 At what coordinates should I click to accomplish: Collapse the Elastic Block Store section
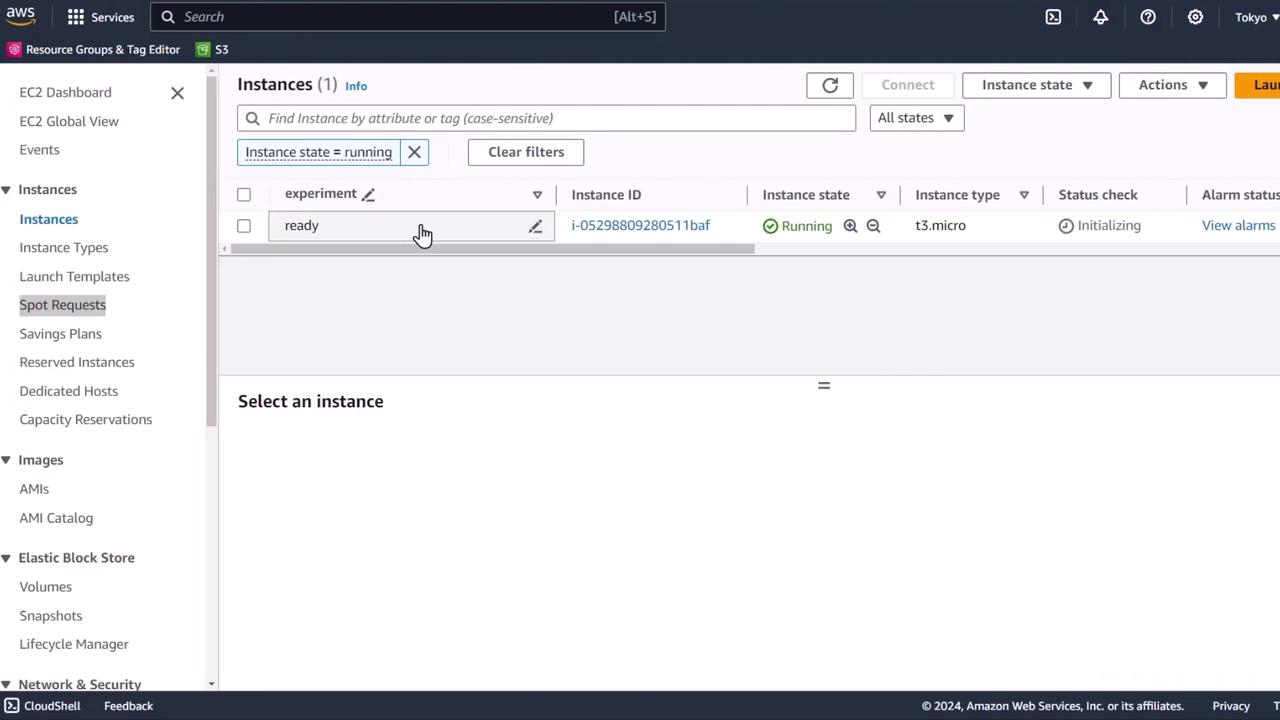click(6, 558)
